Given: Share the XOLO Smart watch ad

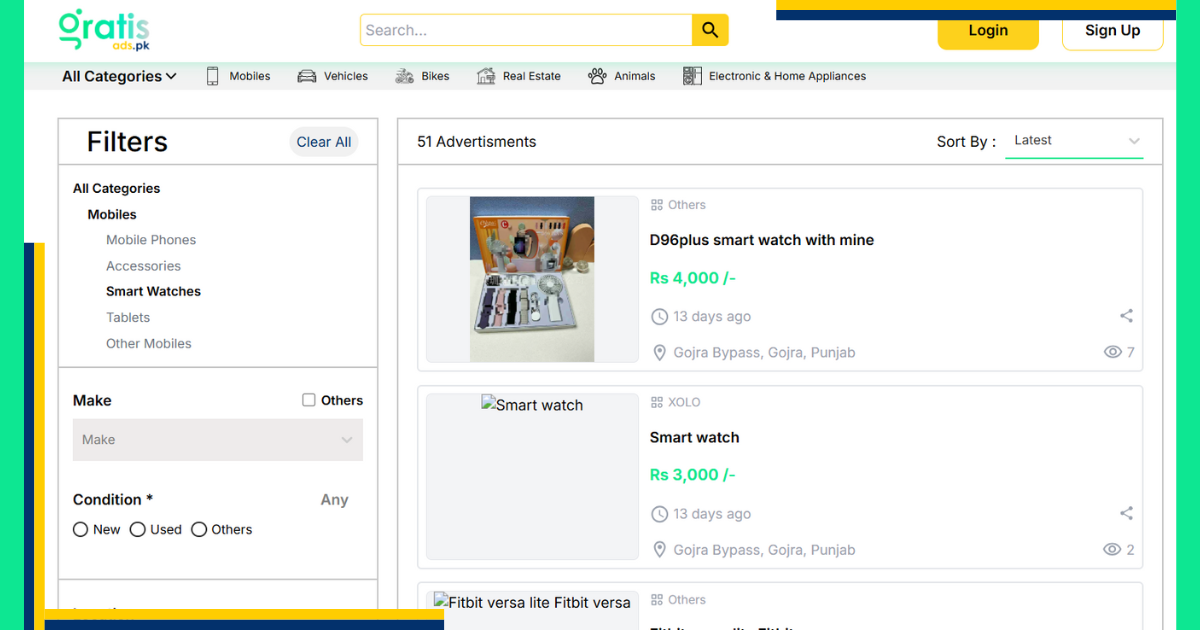Looking at the screenshot, I should tap(1126, 514).
